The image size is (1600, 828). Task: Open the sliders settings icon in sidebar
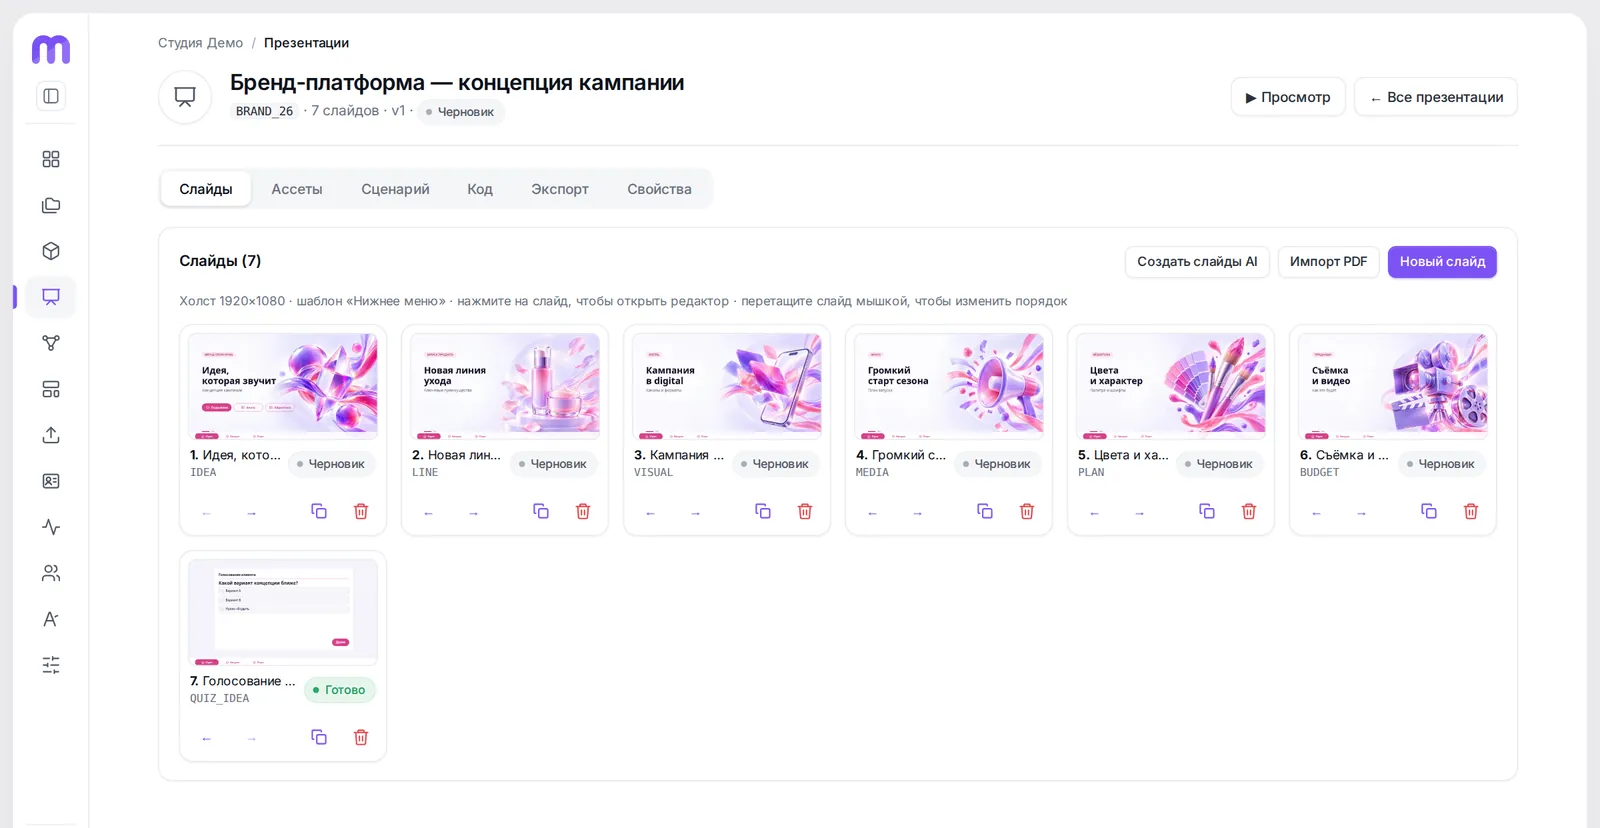coord(51,665)
